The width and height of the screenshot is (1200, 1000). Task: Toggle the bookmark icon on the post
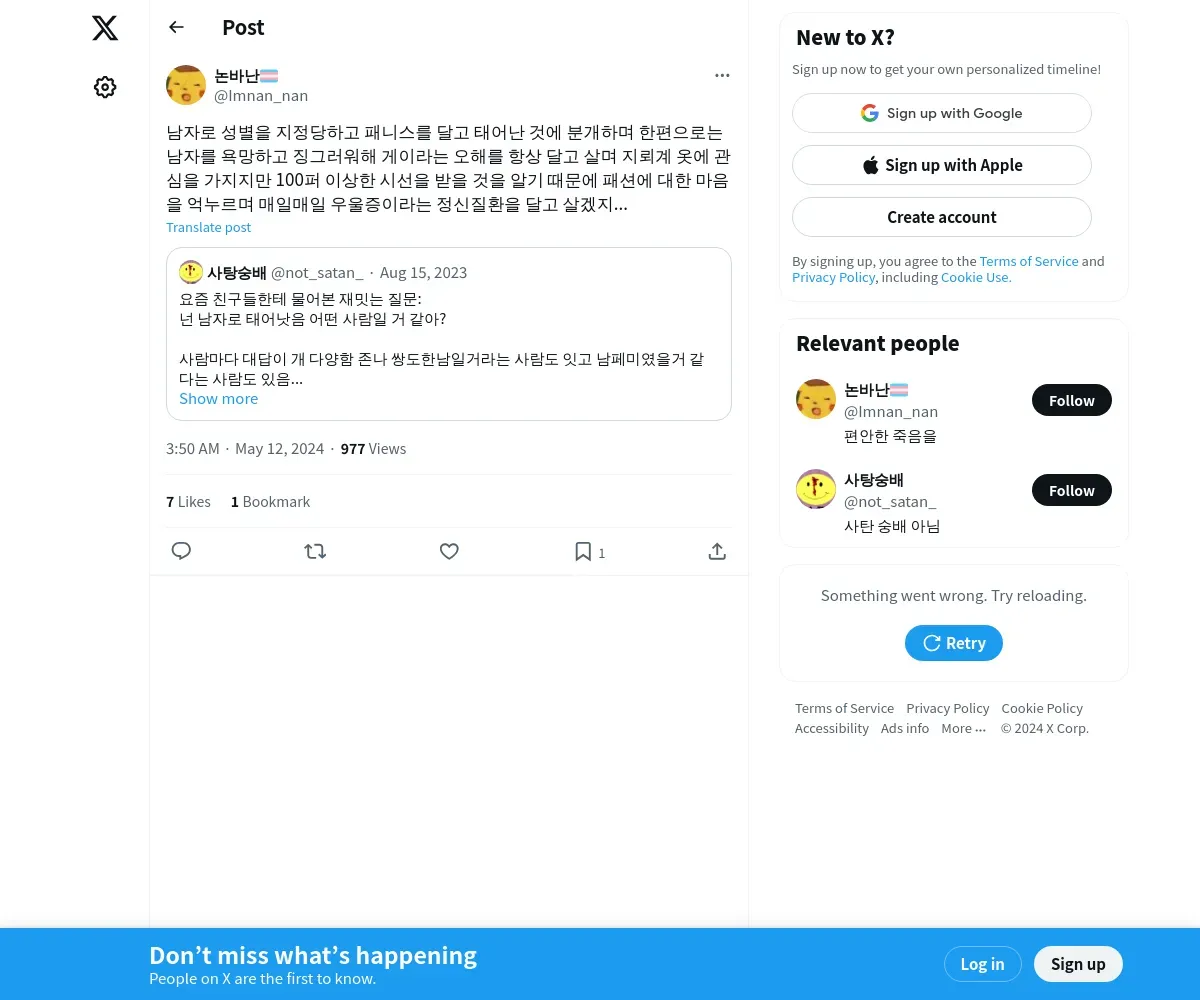click(583, 551)
